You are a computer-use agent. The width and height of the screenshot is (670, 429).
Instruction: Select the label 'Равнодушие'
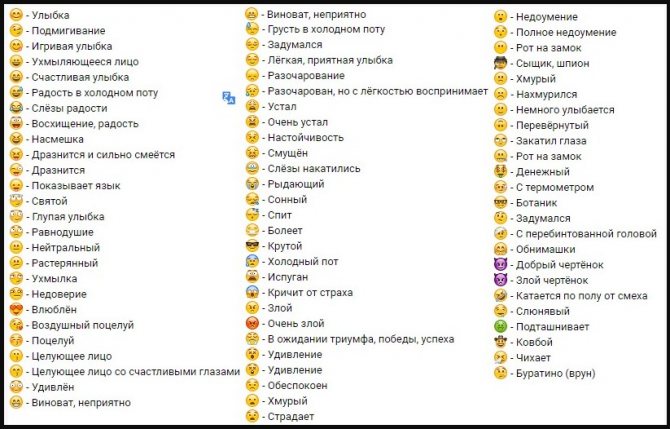[62, 232]
